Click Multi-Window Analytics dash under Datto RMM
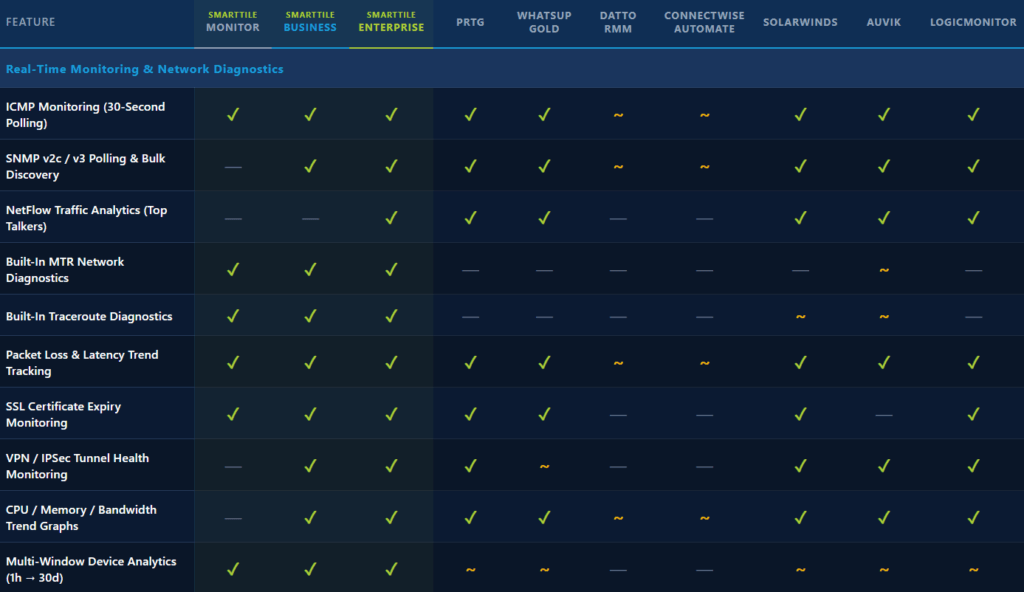1024x592 pixels. point(618,570)
